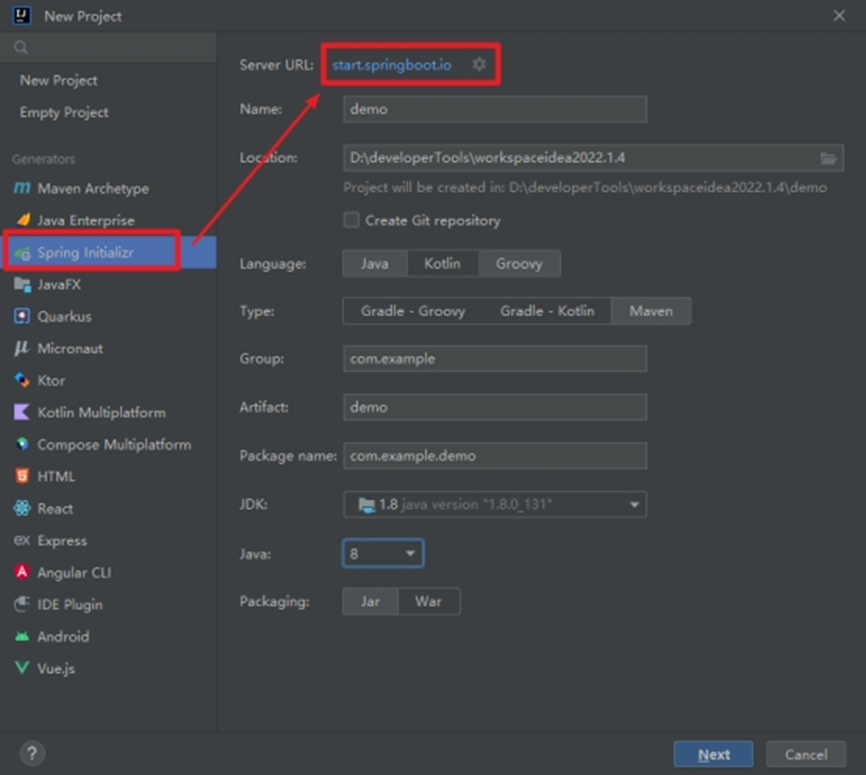This screenshot has height=775, width=866.
Task: Click the Name input field
Action: pos(495,109)
